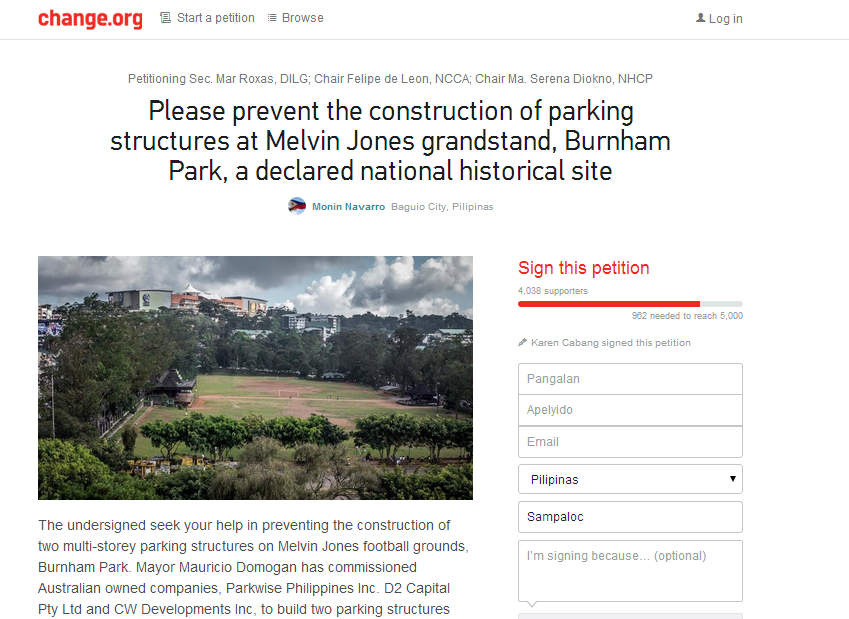The height and width of the screenshot is (619, 849).
Task: Focus the Pangalan first name field
Action: point(630,379)
